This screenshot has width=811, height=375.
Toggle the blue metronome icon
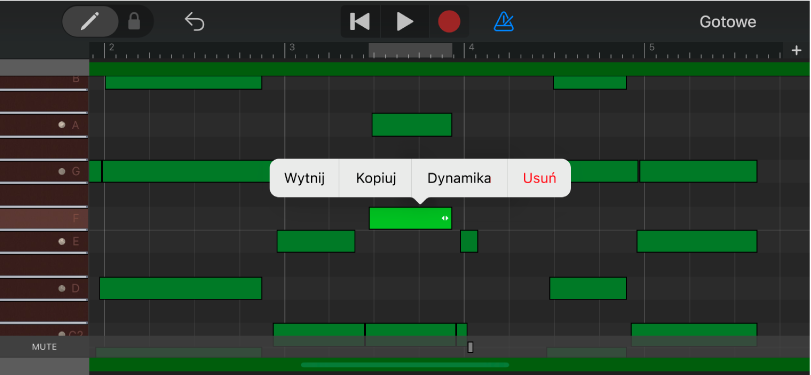[504, 22]
